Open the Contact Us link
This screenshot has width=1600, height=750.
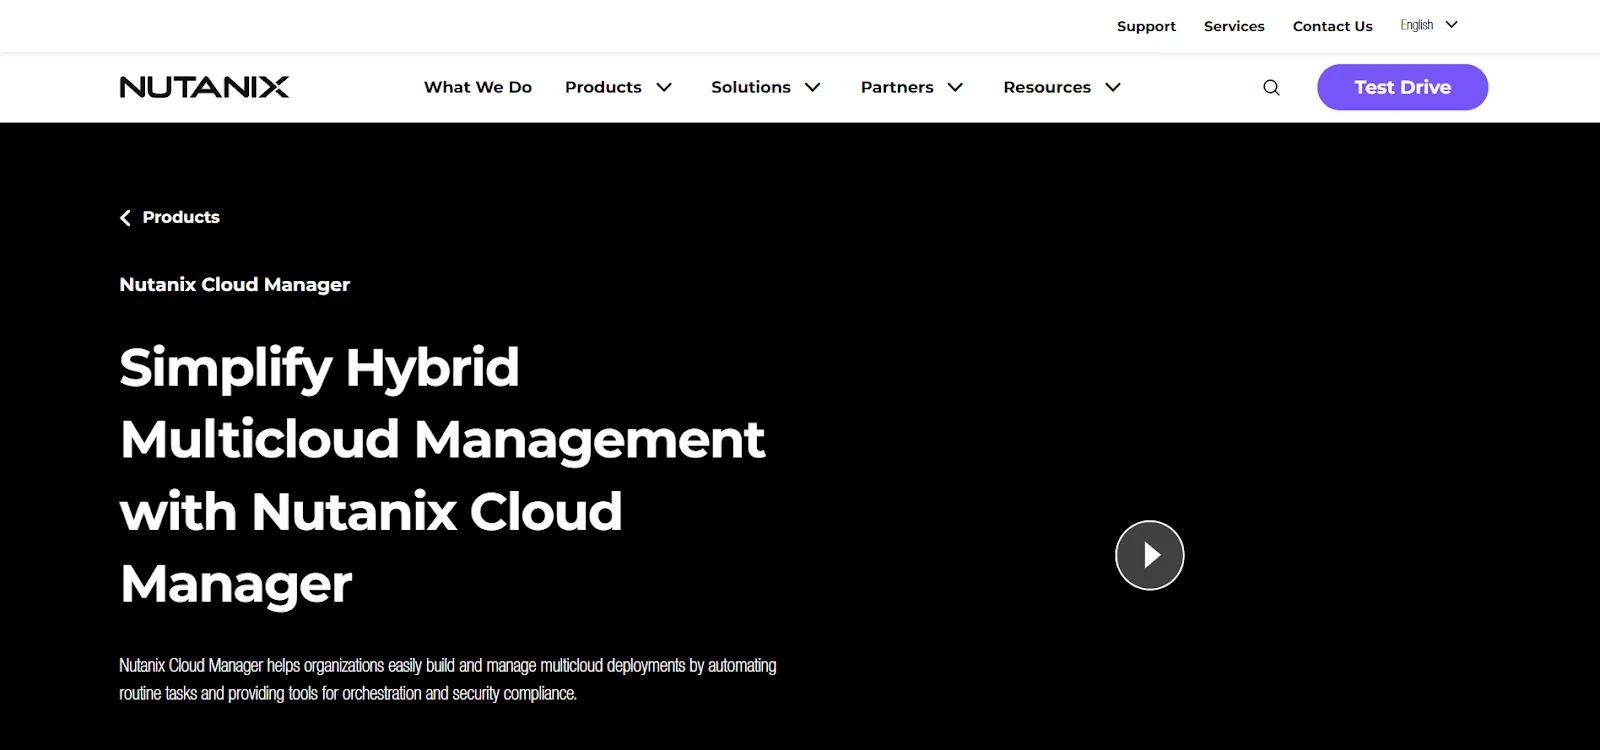coord(1332,26)
